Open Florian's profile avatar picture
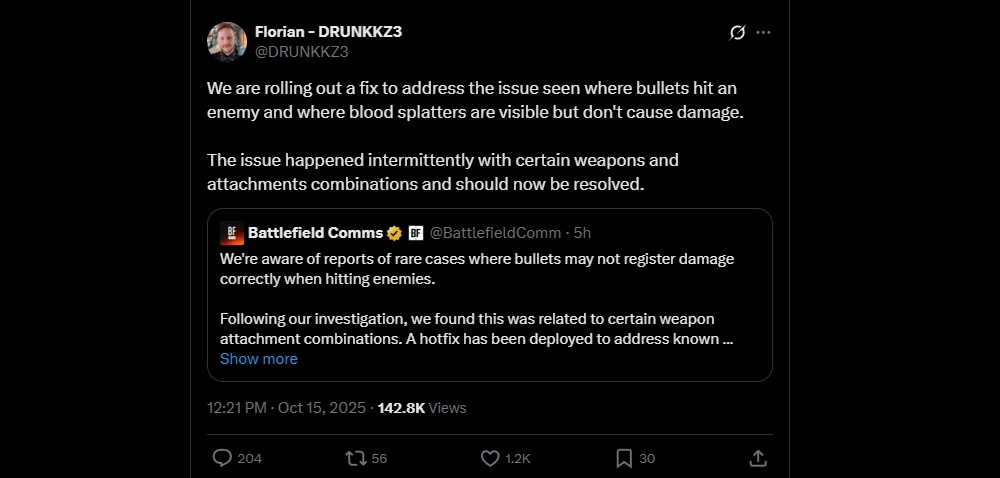This screenshot has width=1000, height=478. 227,41
